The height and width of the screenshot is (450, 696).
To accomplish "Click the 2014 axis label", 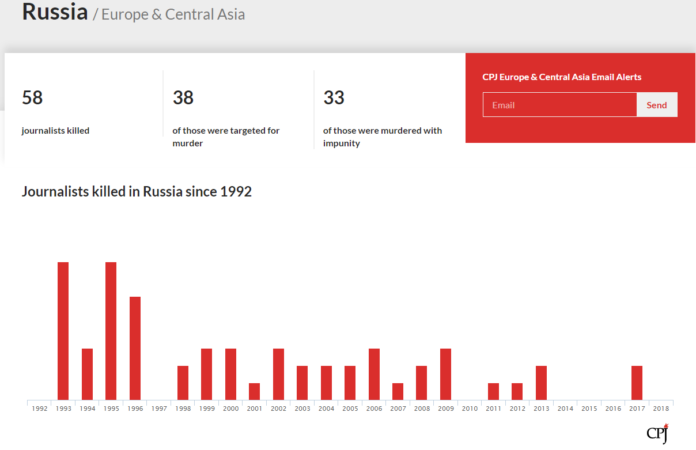I will click(x=566, y=408).
